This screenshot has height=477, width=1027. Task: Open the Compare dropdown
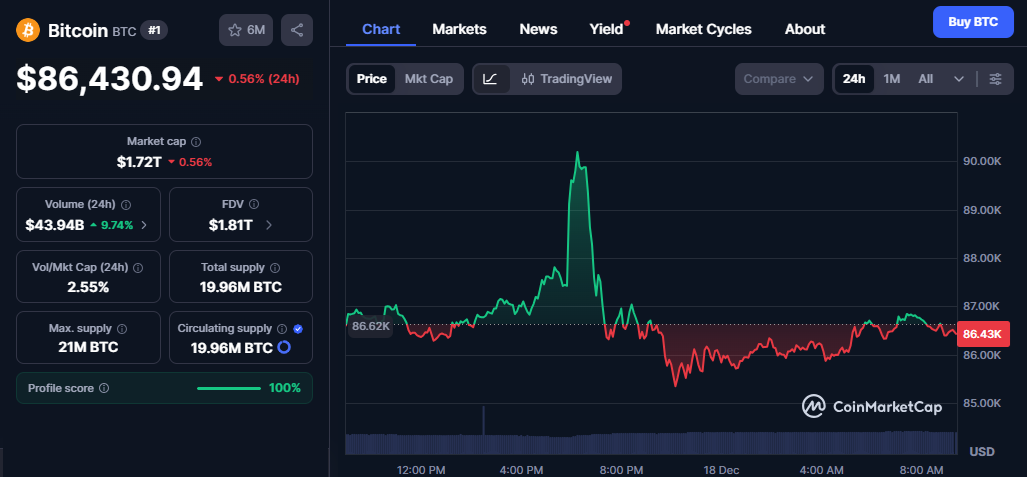(x=779, y=79)
